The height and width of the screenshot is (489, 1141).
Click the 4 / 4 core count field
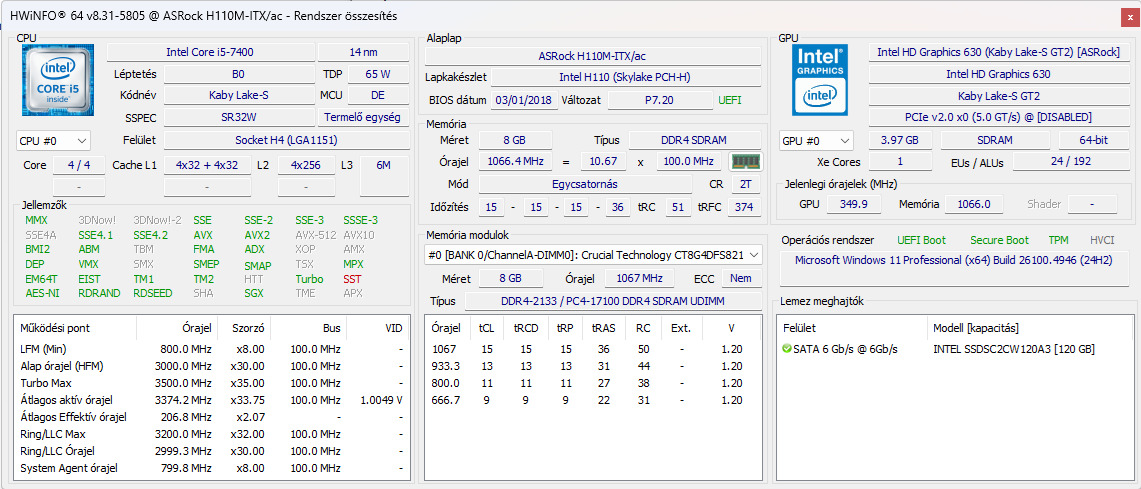click(78, 165)
